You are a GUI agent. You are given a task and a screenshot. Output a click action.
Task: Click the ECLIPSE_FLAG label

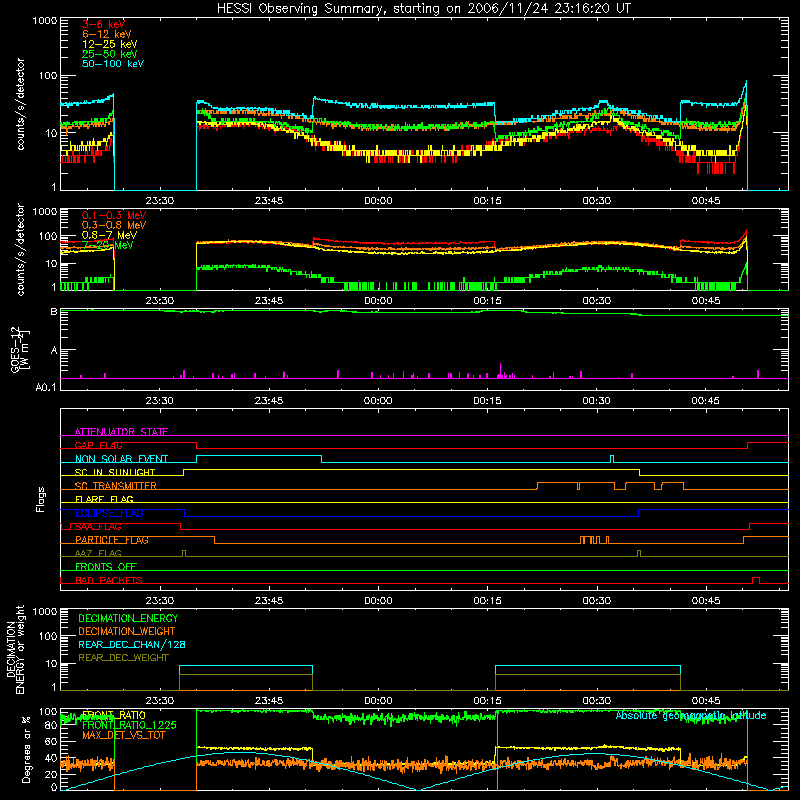[x=109, y=513]
